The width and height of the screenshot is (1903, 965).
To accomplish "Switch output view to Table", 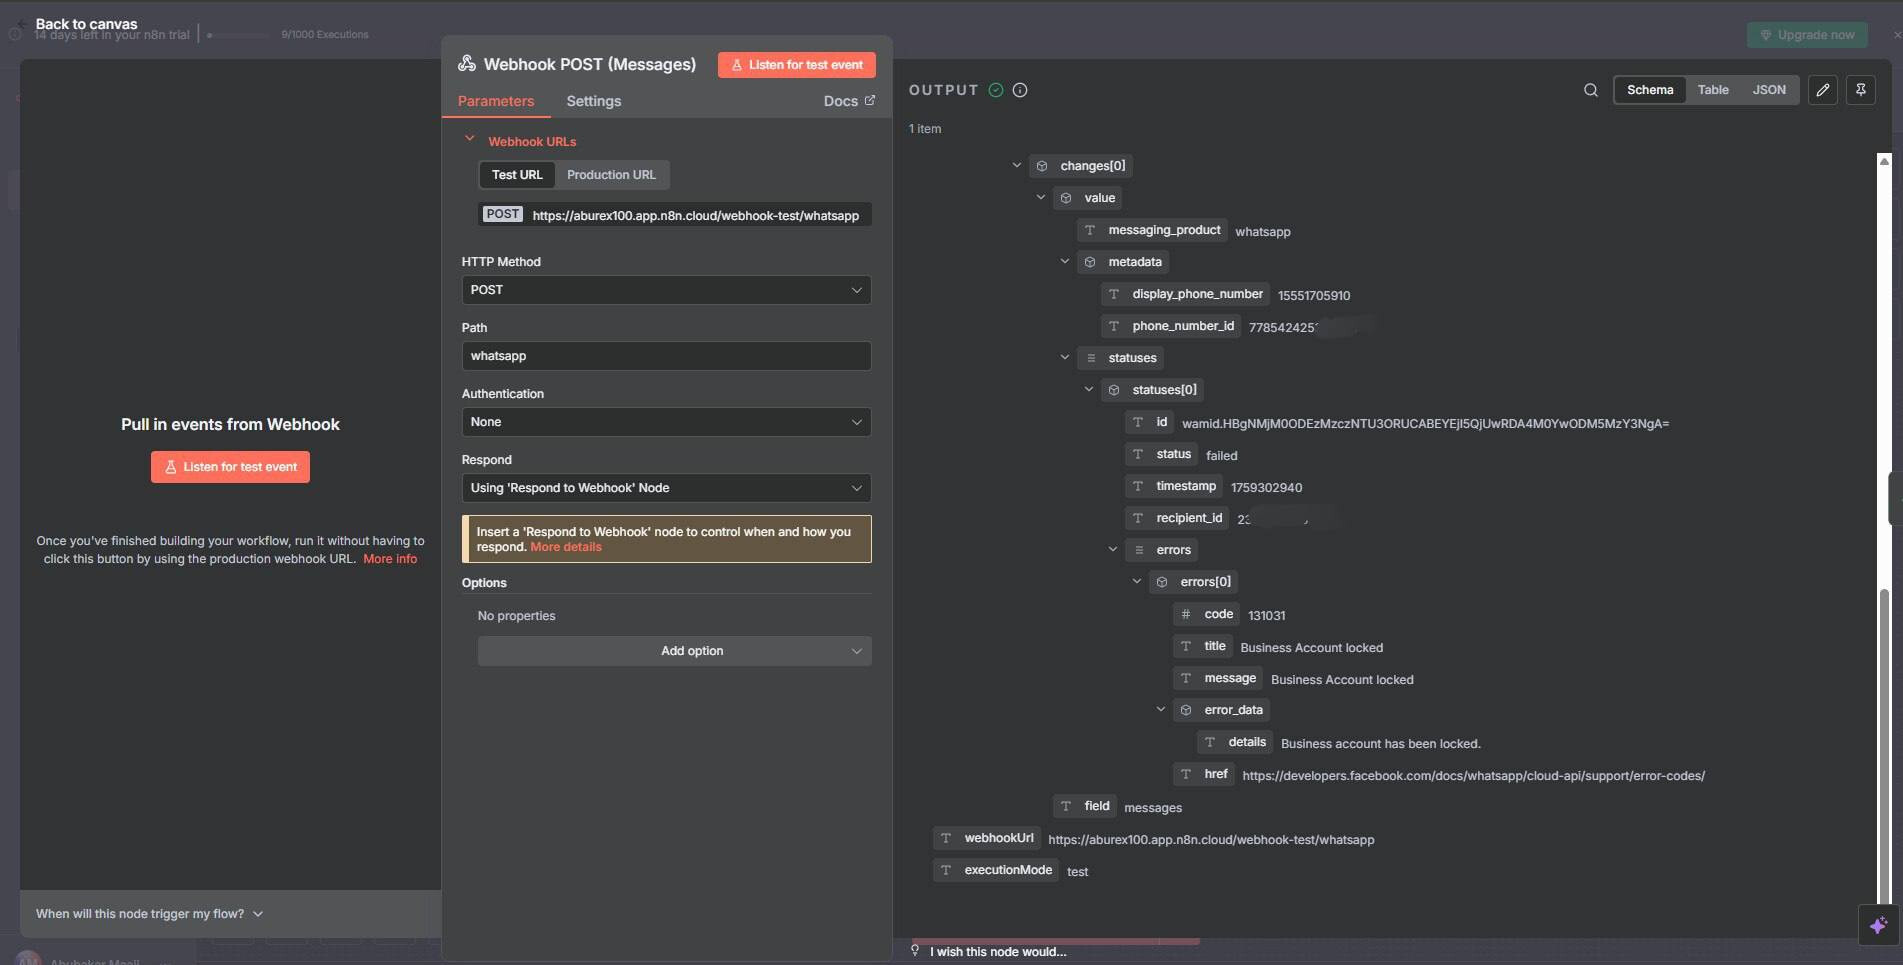I will [1712, 90].
